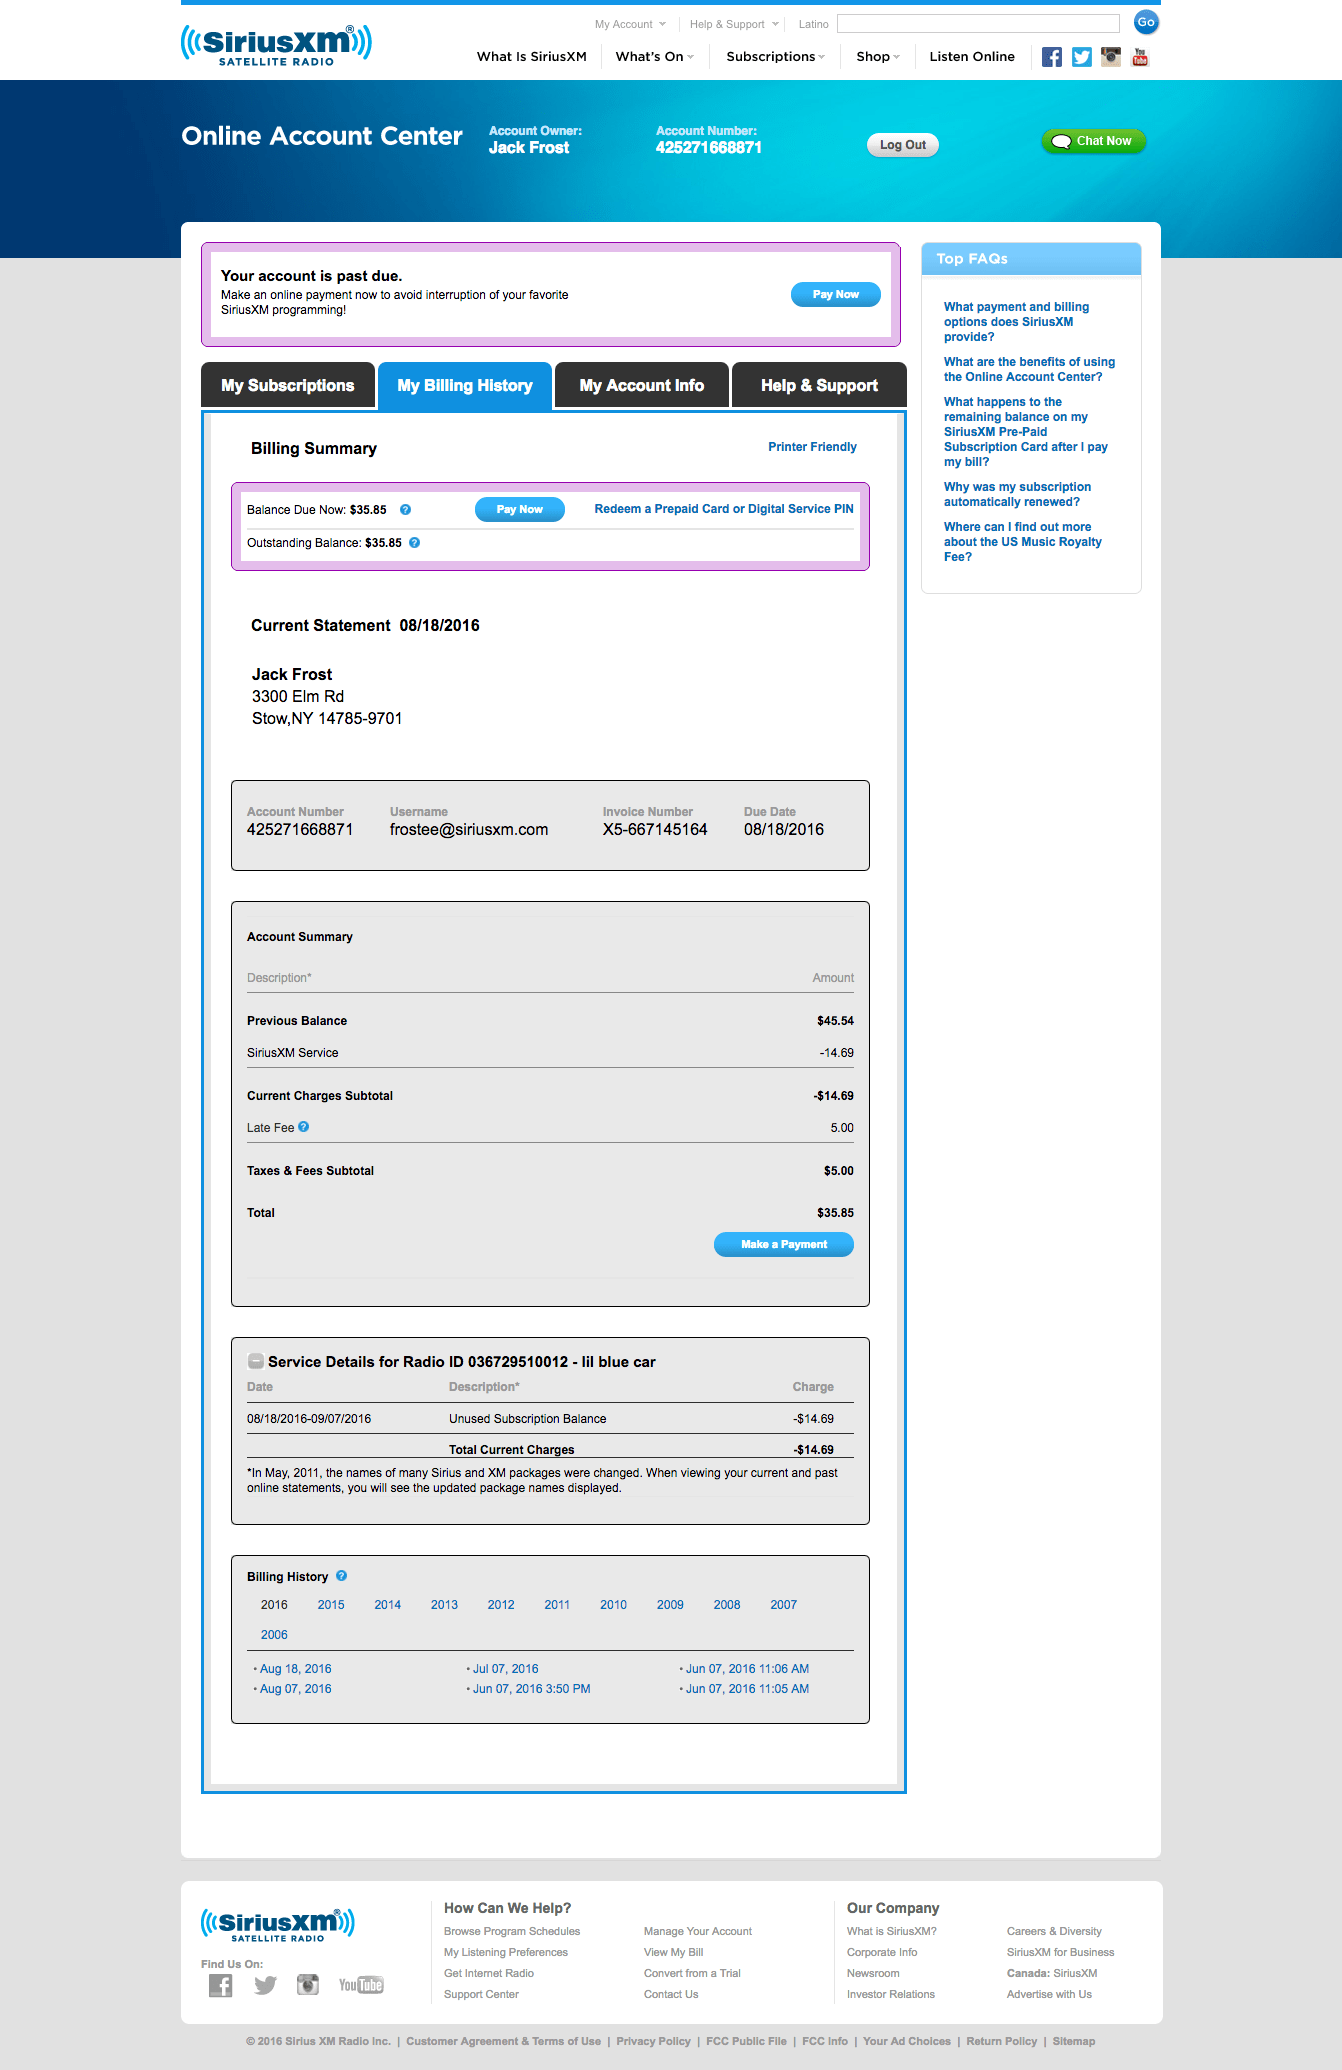
Task: Open the YouTube icon in the header
Action: coord(1140,57)
